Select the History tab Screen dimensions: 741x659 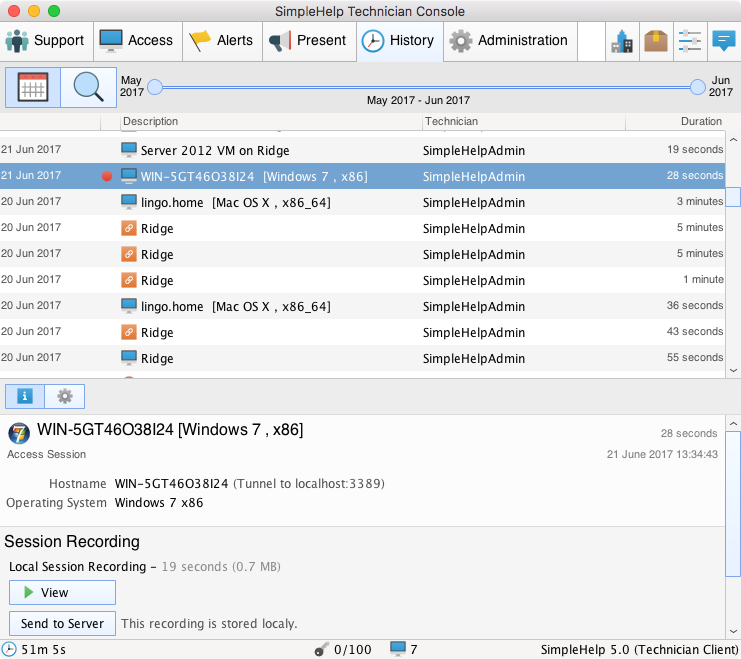[x=400, y=41]
